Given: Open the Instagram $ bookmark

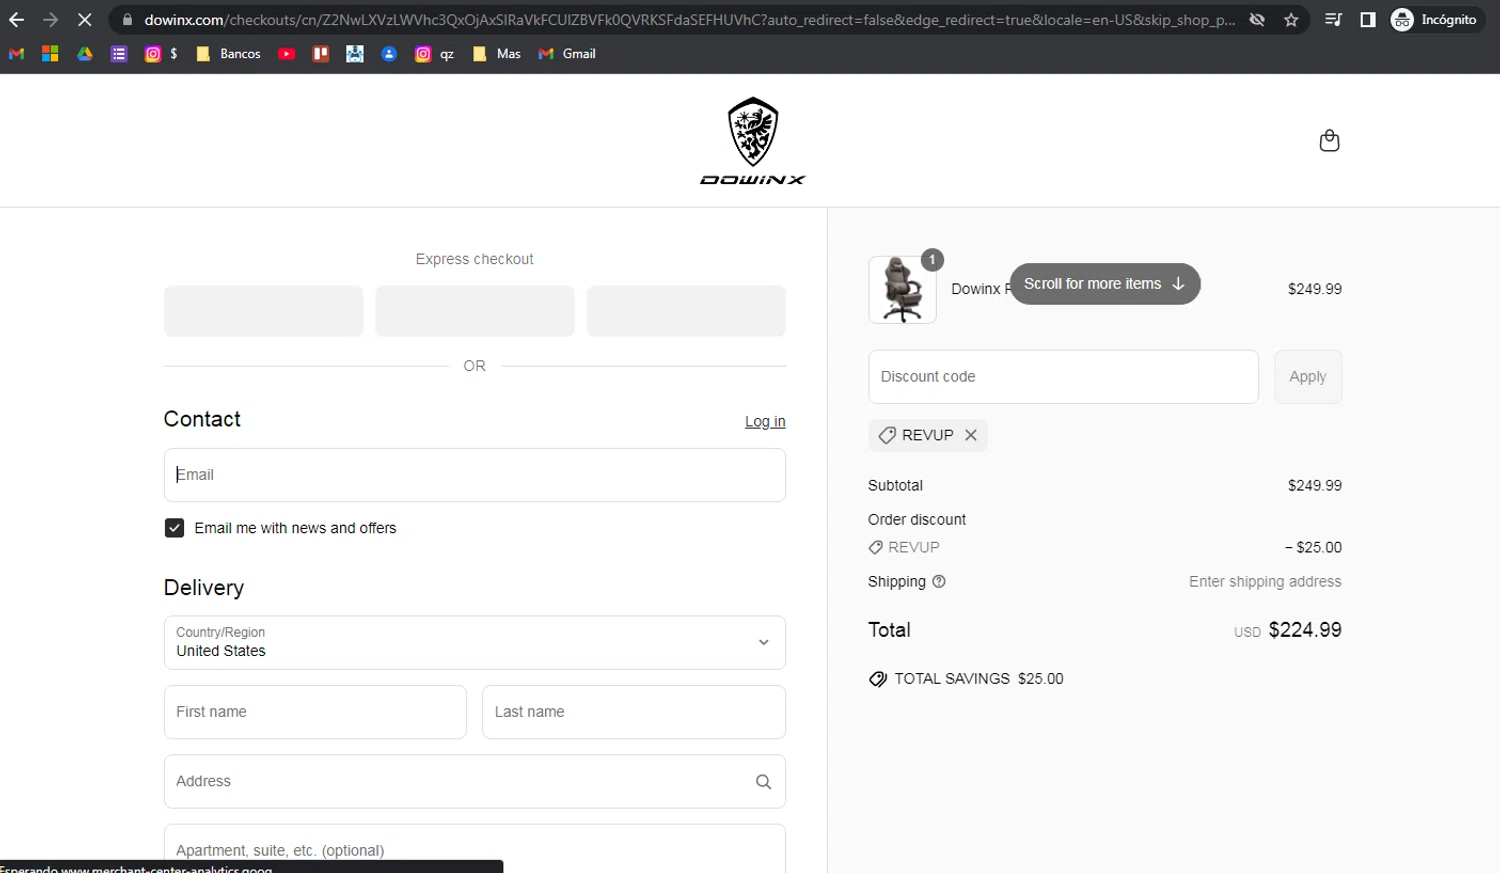Looking at the screenshot, I should click(x=161, y=54).
